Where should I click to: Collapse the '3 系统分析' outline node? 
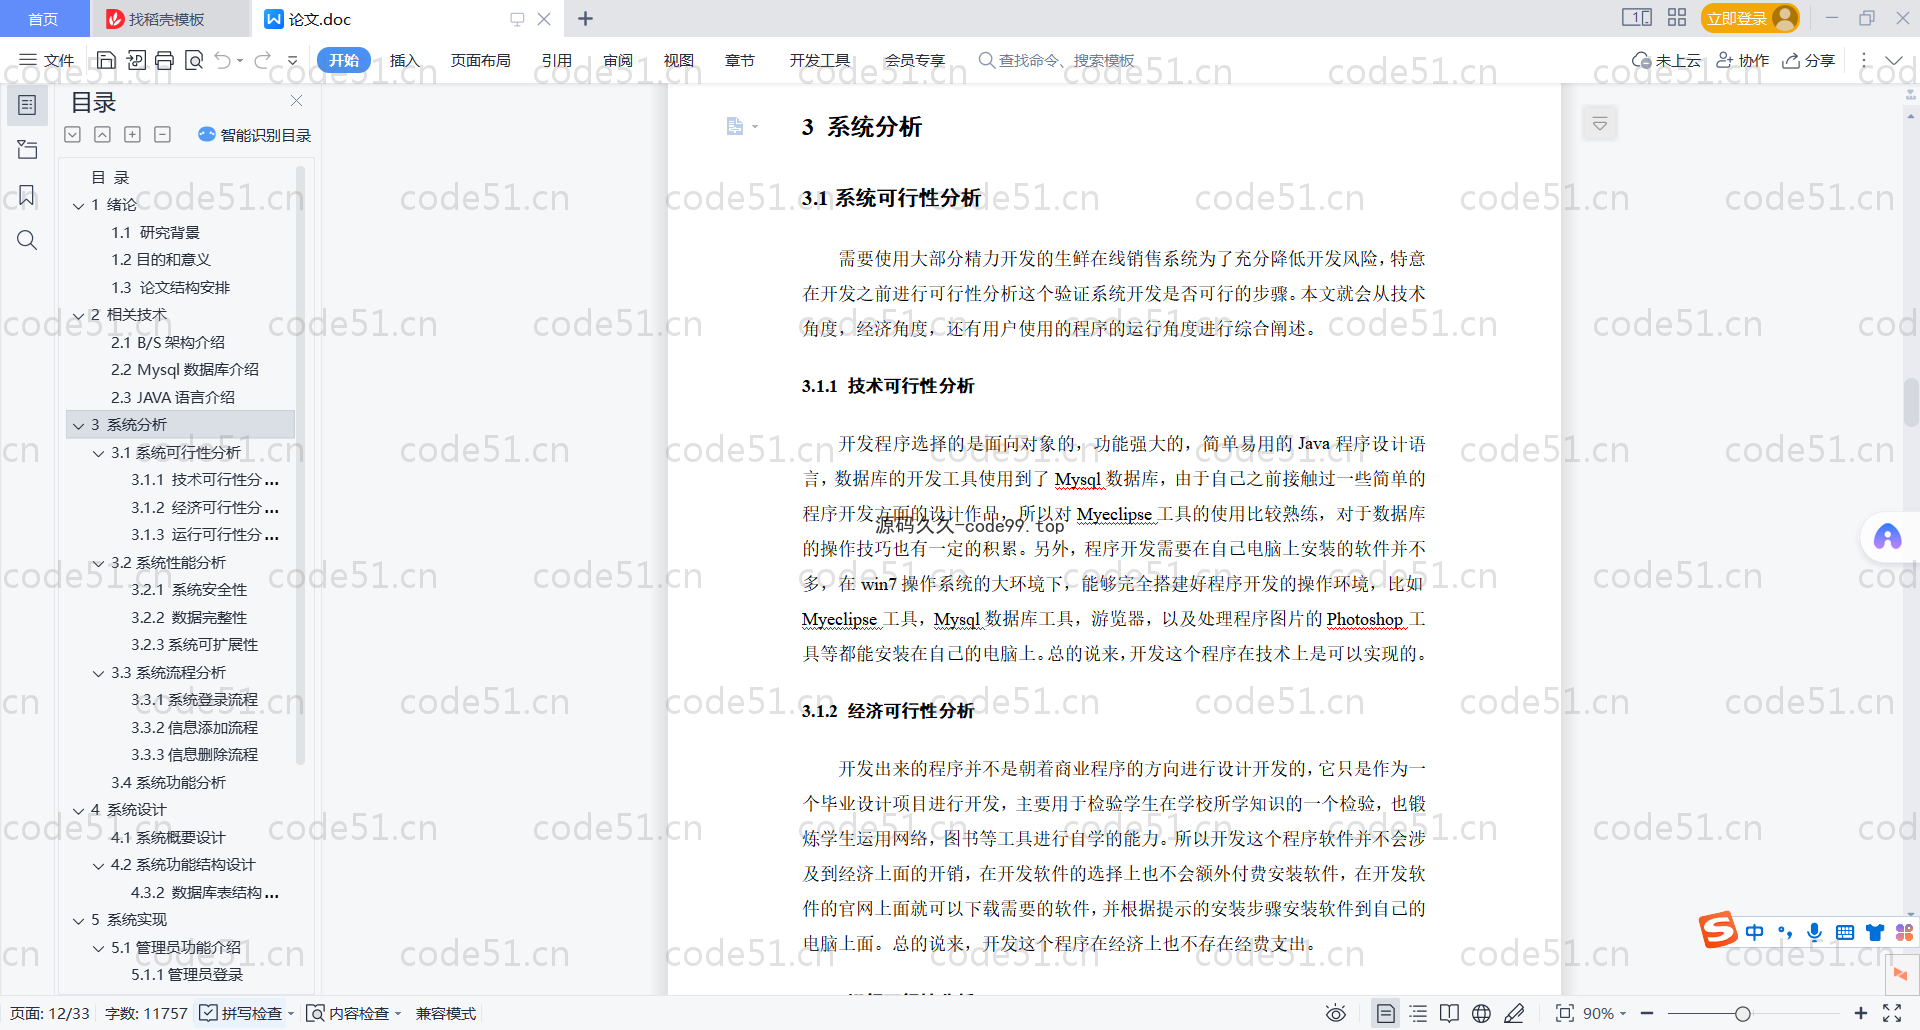point(78,425)
